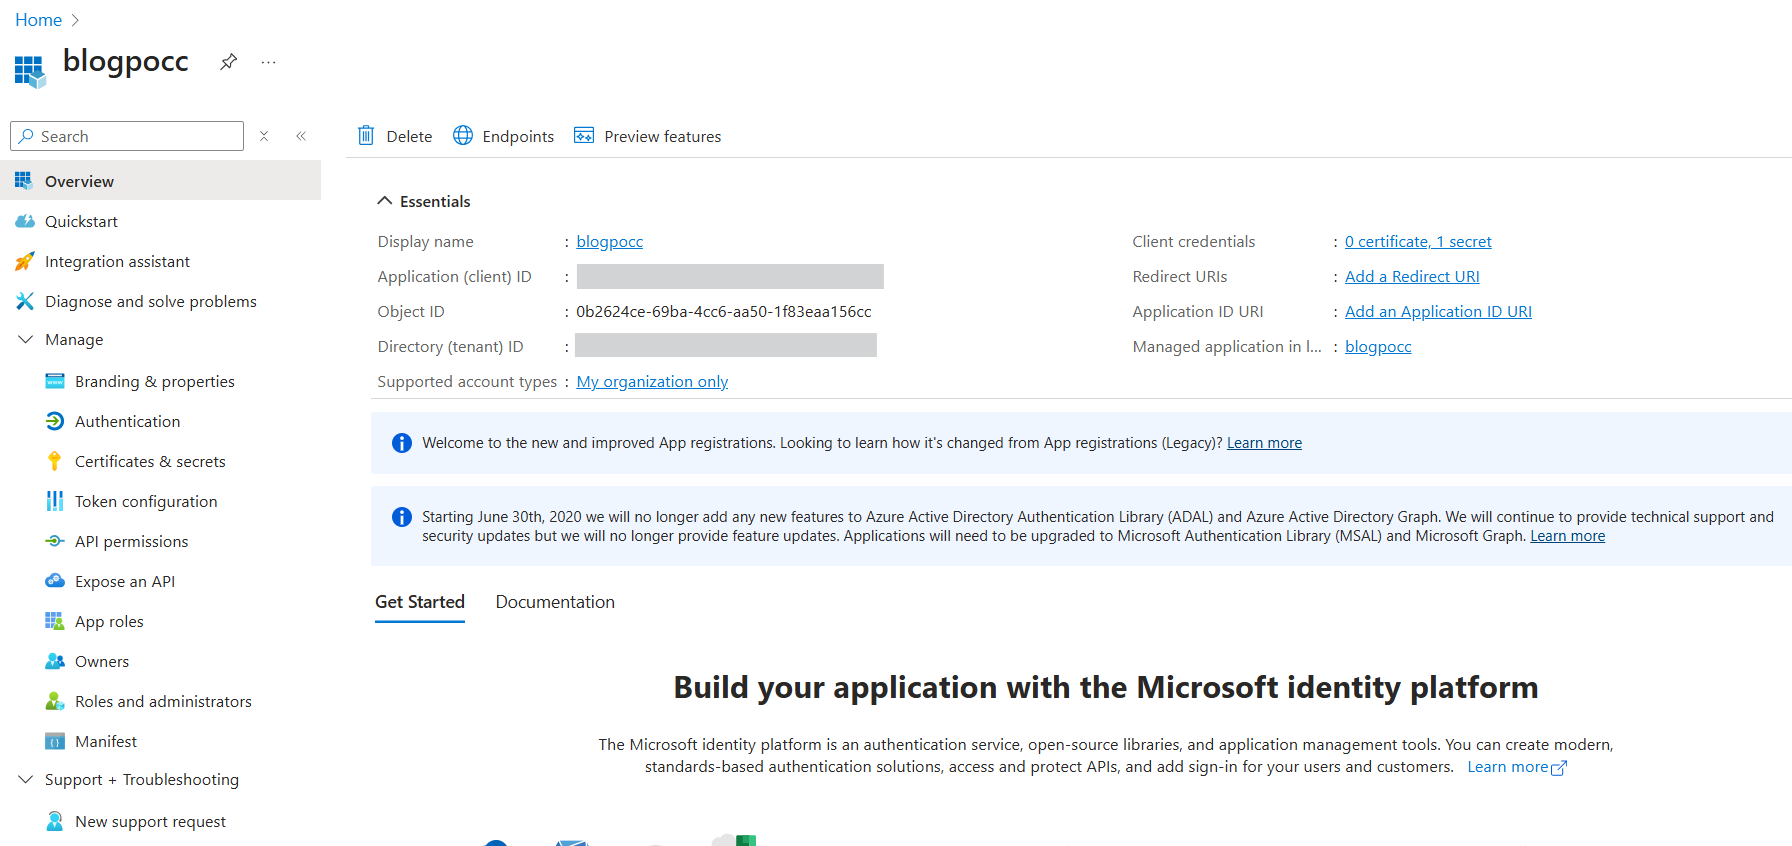Click Learn more about Microsoft identity platform
1792x846 pixels.
[x=1517, y=767]
